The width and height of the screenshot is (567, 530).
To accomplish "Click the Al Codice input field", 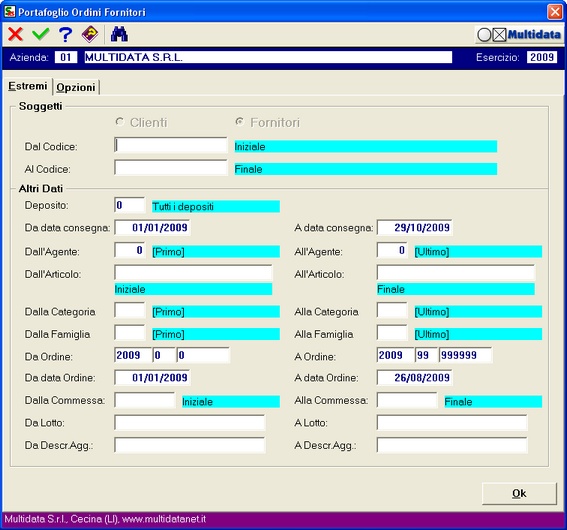I will pos(171,168).
